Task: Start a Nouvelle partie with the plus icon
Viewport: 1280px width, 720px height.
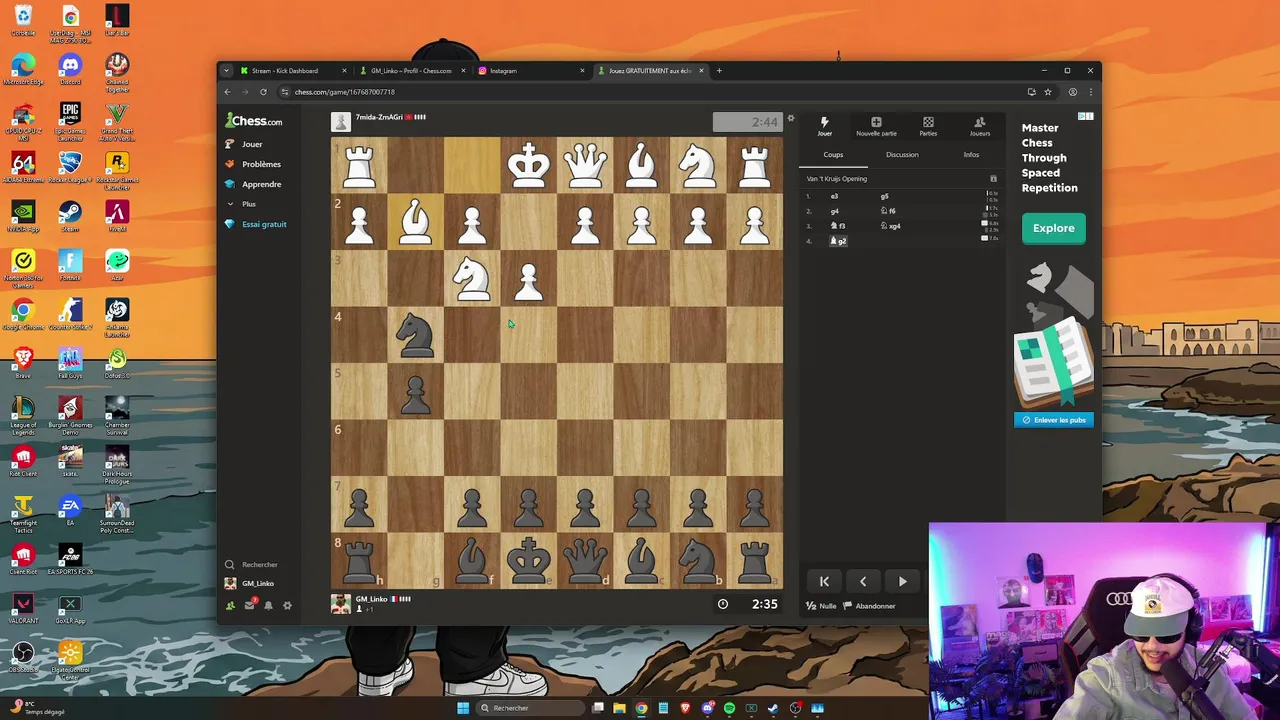Action: click(876, 125)
